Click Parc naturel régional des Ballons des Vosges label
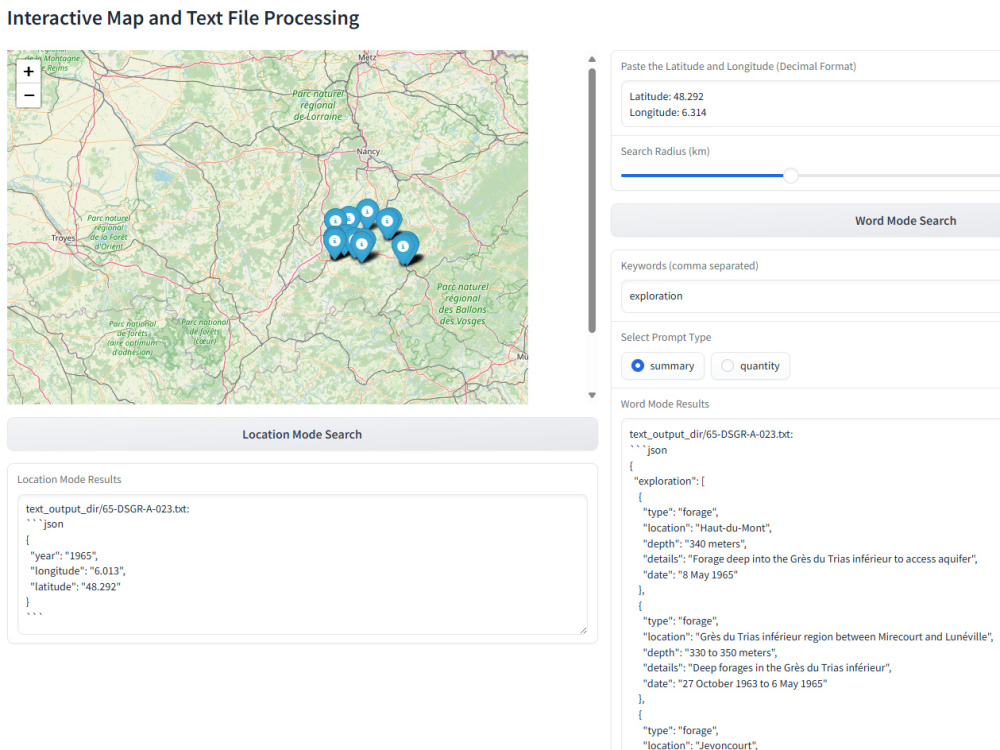 [x=463, y=304]
